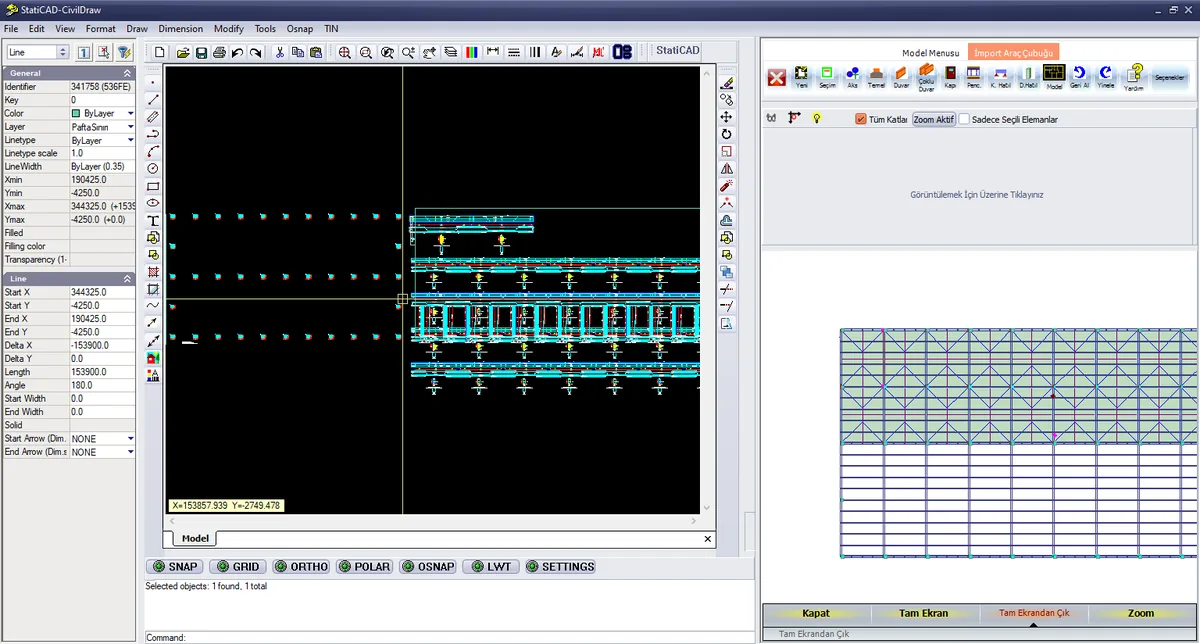Uncheck the Tüm Katlar checkbox
Screen dimensions: 1200x644
pos(861,119)
